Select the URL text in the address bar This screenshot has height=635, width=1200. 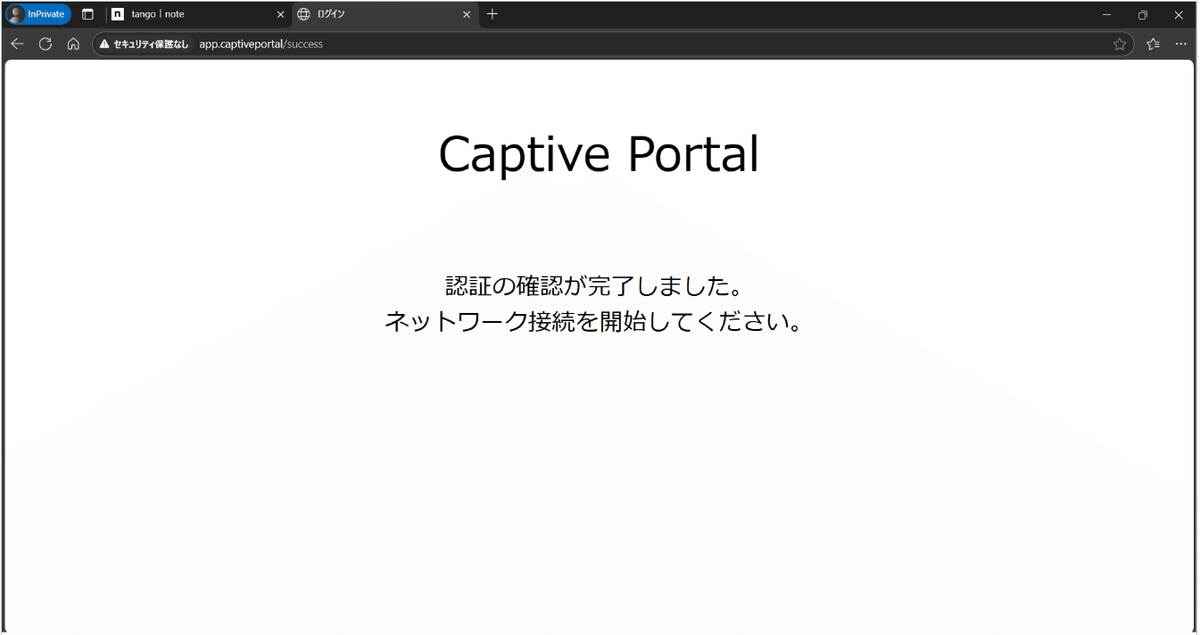[262, 44]
